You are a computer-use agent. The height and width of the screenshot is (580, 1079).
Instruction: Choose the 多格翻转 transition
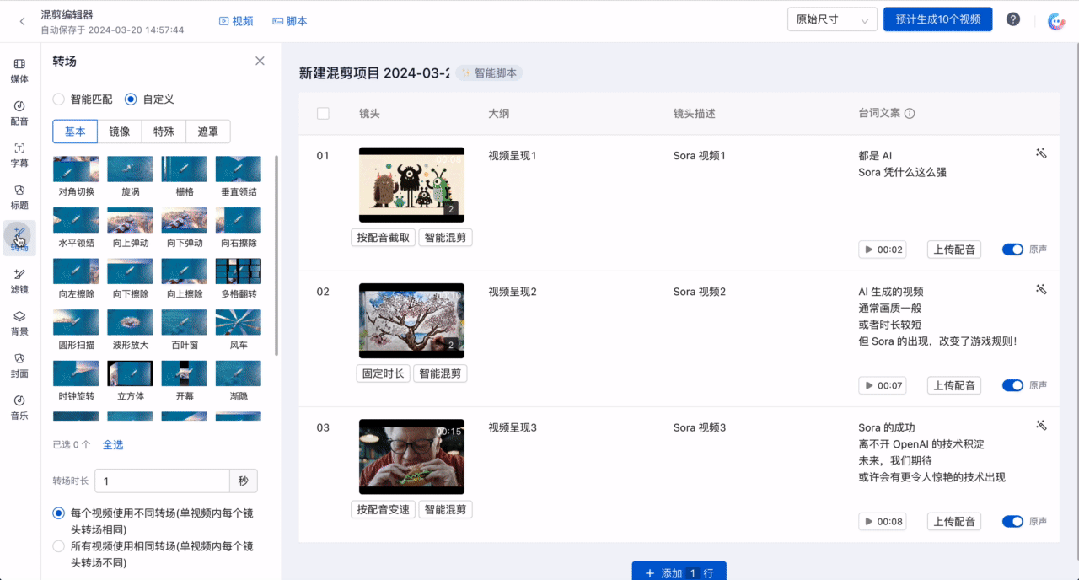click(x=238, y=278)
